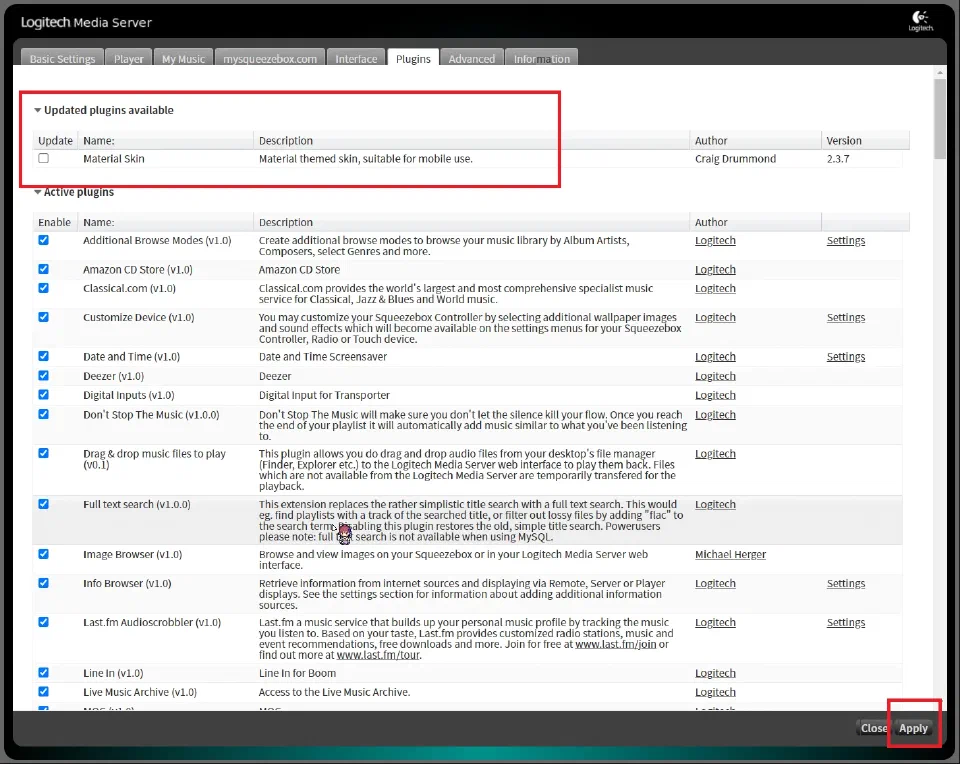Close the settings dialog with Close button
Screen dimensions: 960x764
click(x=874, y=728)
